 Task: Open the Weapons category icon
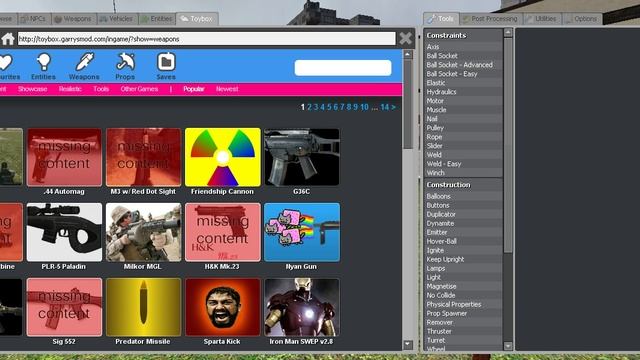point(84,66)
